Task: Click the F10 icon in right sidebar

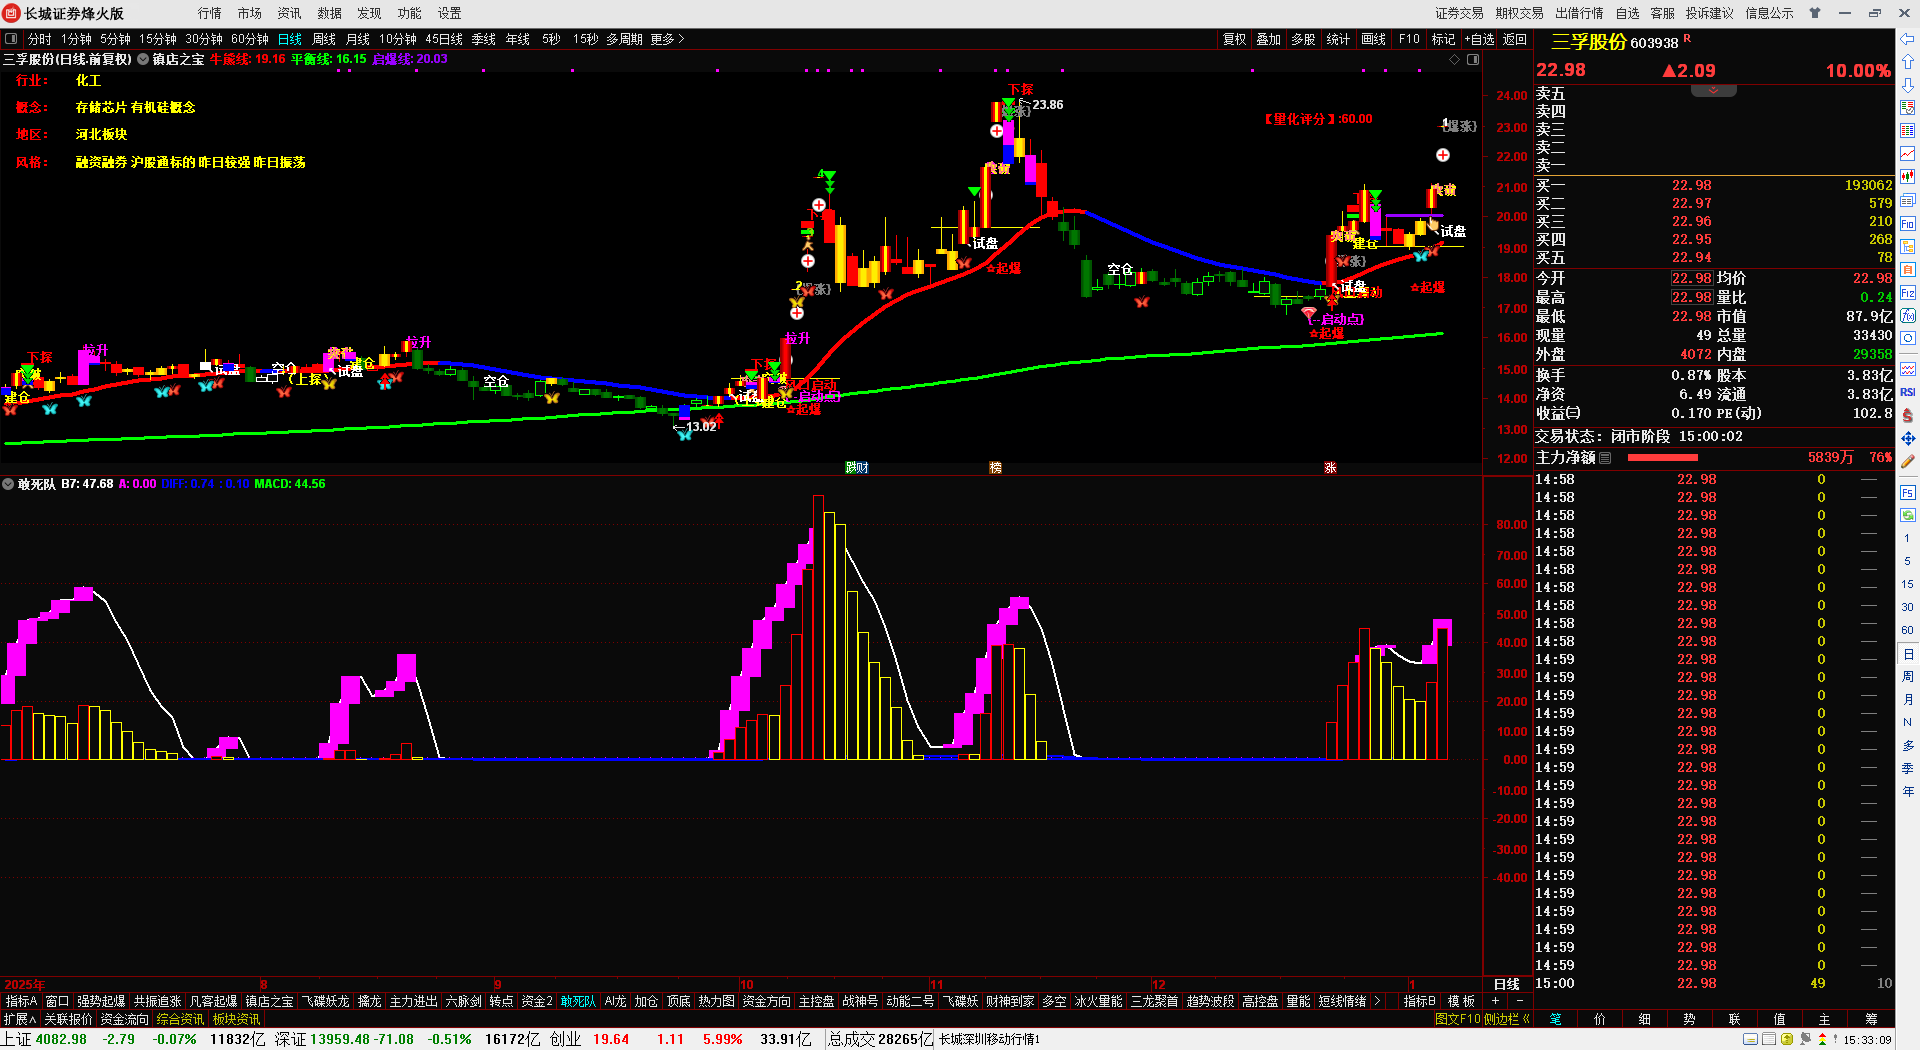Action: point(1908,224)
